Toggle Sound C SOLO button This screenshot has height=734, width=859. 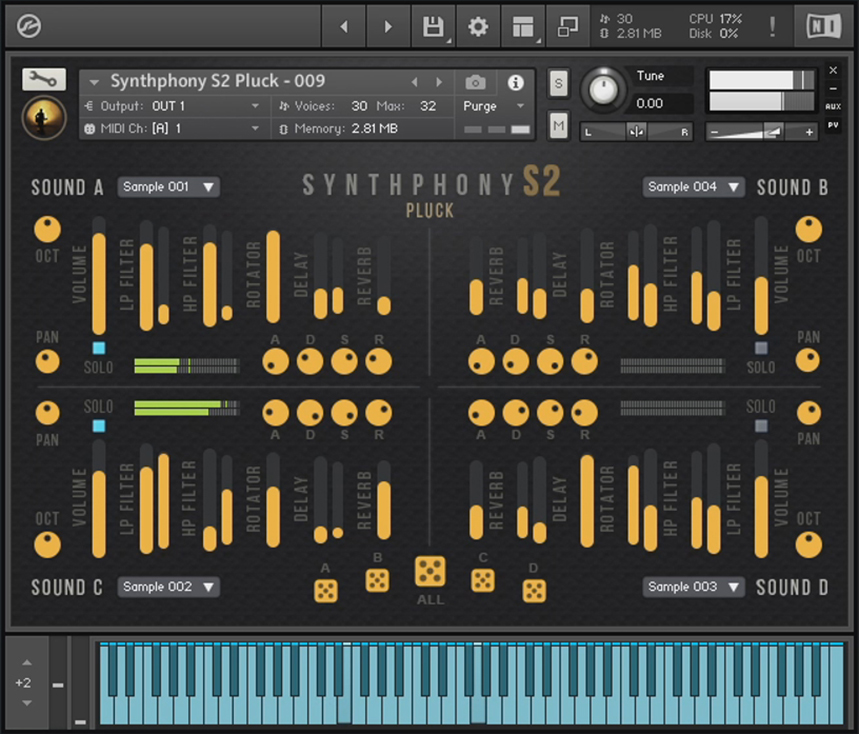(x=99, y=426)
